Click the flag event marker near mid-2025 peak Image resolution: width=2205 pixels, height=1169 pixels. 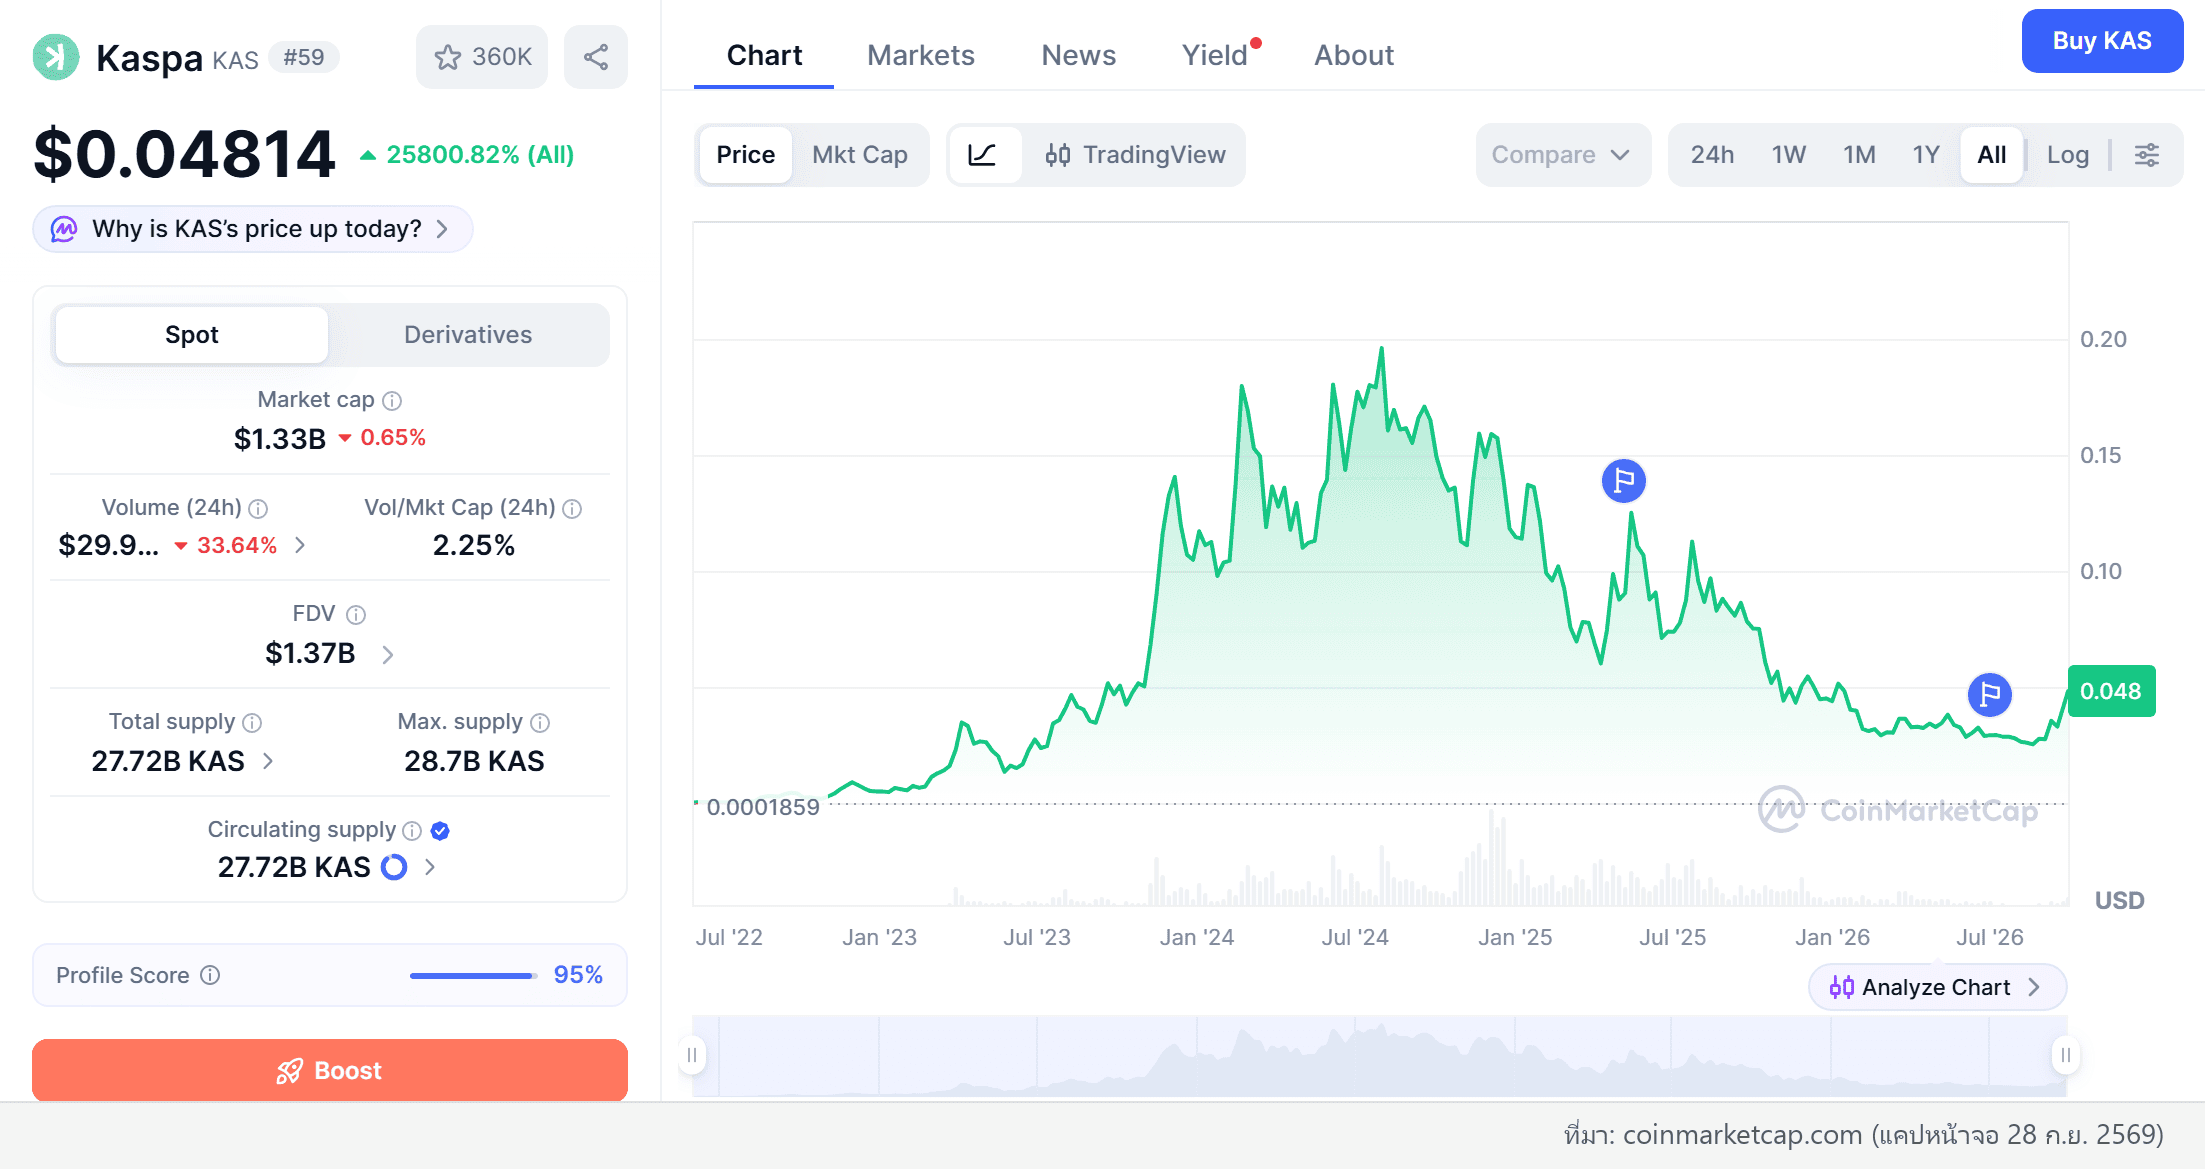click(1624, 481)
